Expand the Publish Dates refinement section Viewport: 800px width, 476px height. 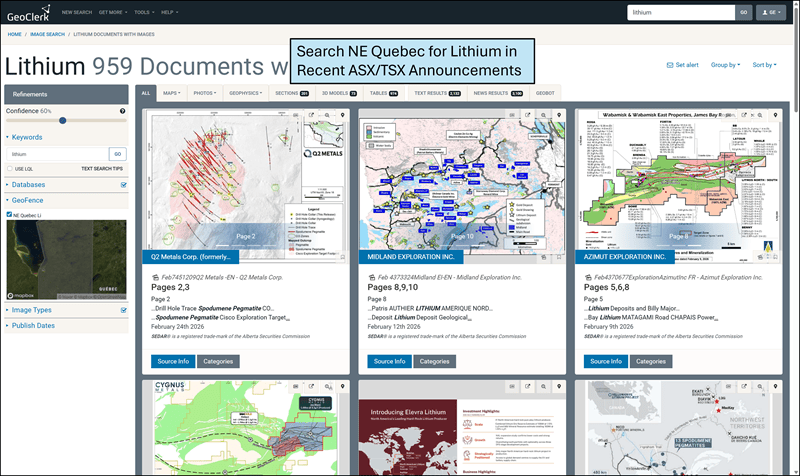[x=33, y=325]
